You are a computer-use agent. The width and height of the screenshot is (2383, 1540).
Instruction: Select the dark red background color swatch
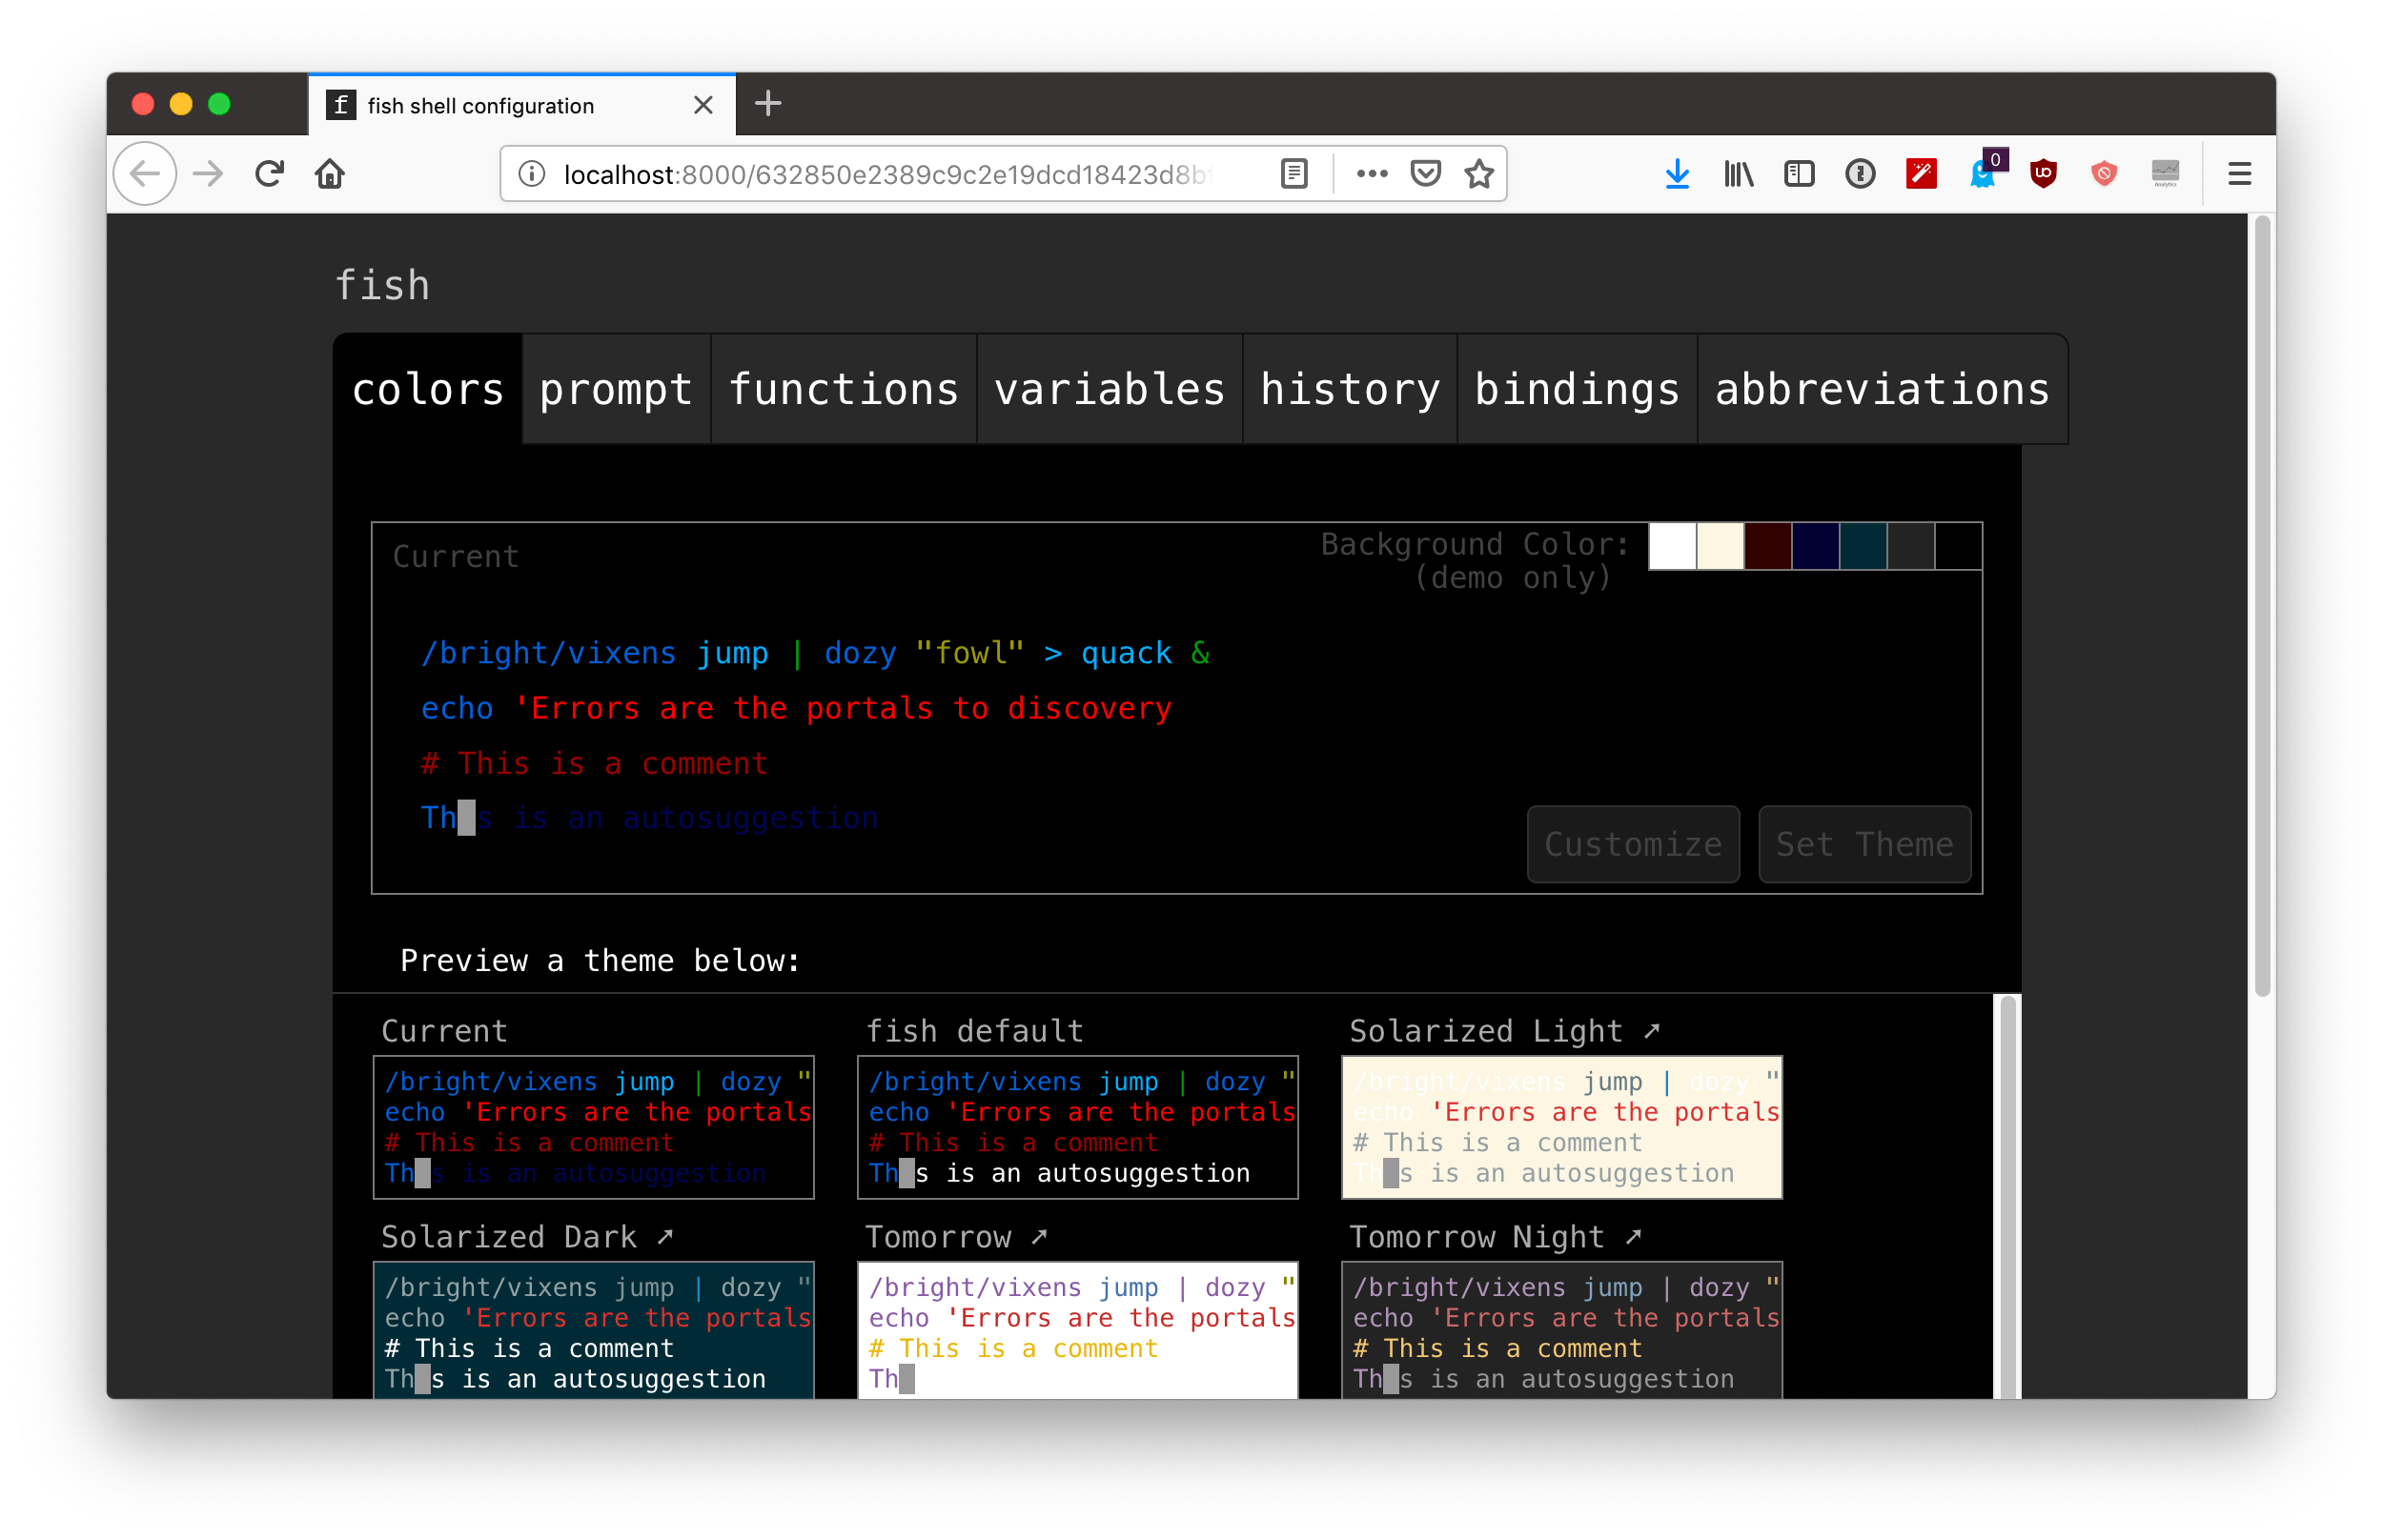click(1769, 547)
